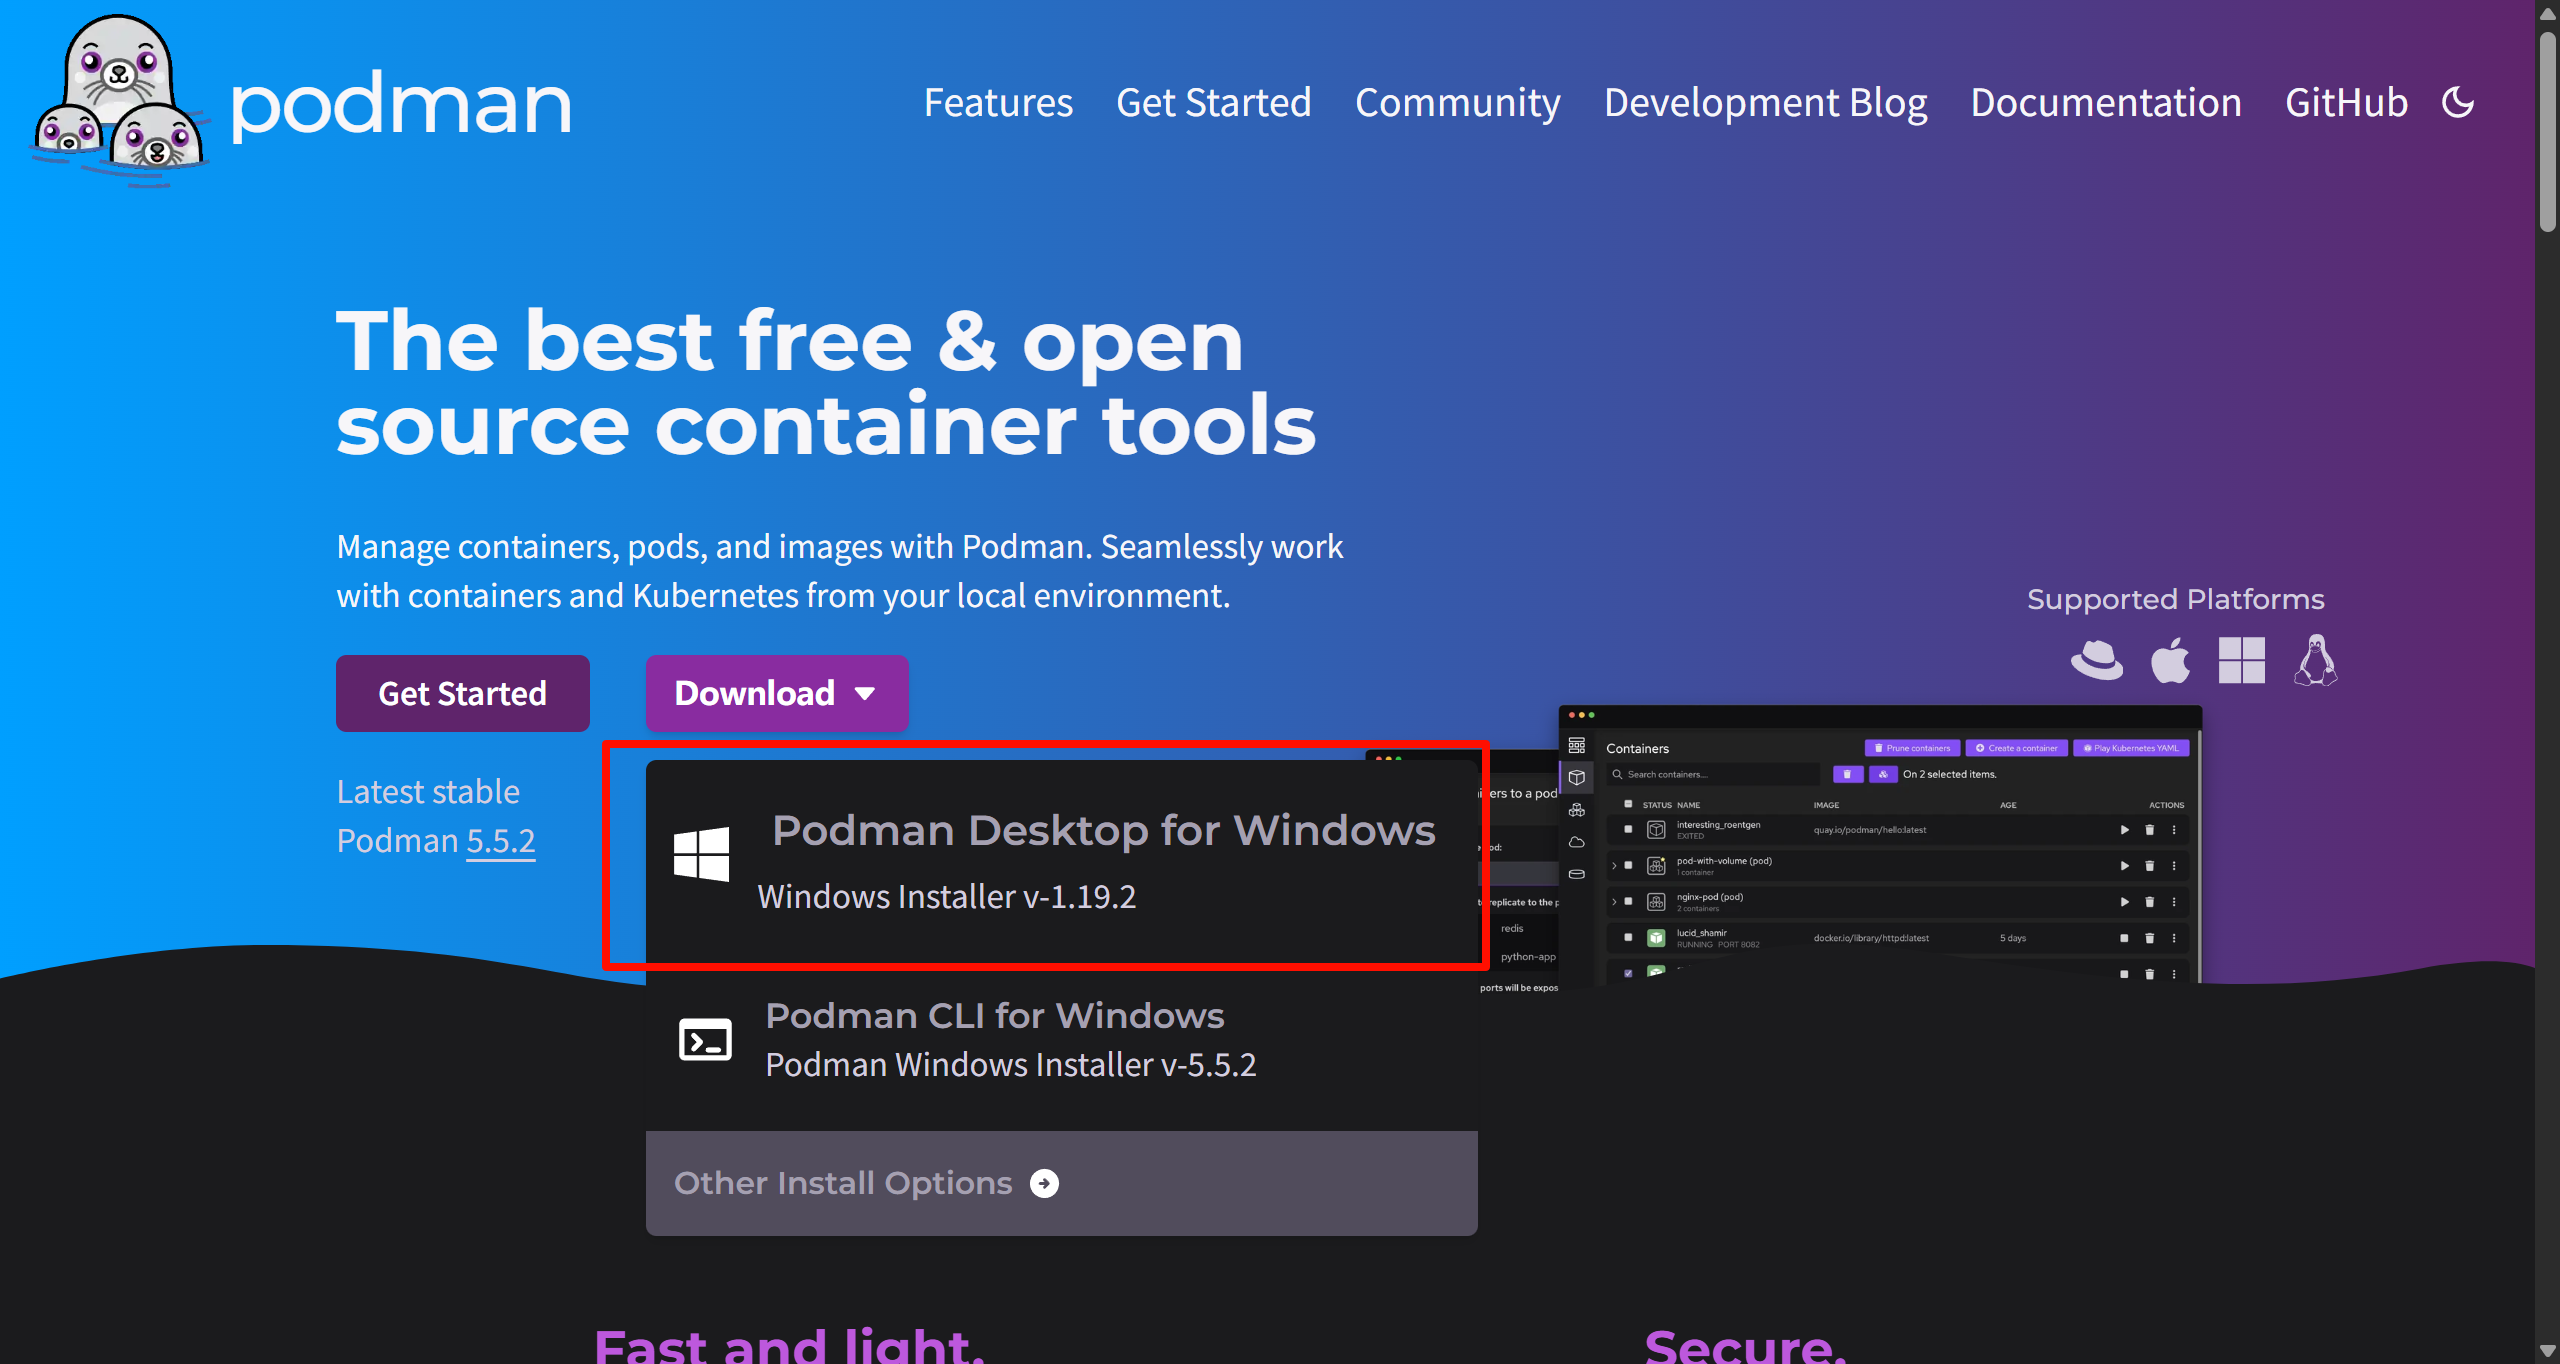Select the Windows platform icon

pyautogui.click(x=2242, y=661)
